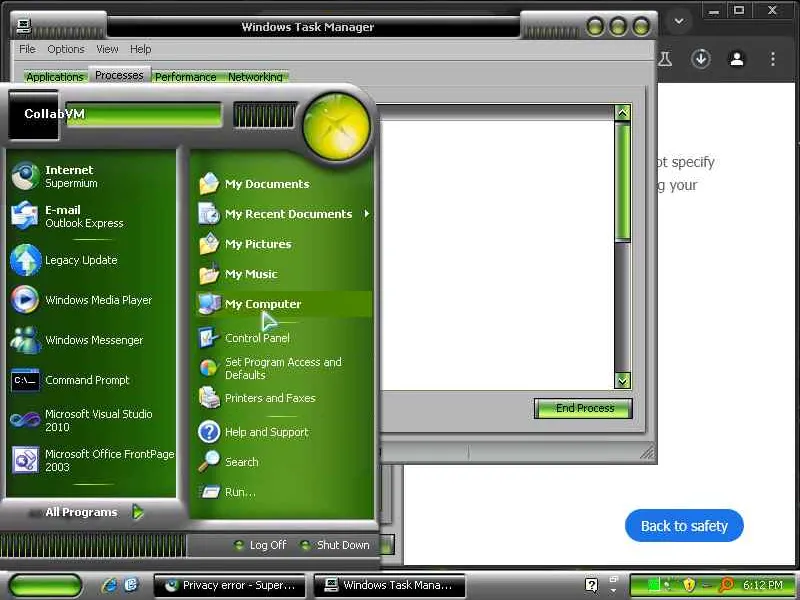The height and width of the screenshot is (600, 800).
Task: Click the green Start button on taskbar
Action: pyautogui.click(x=45, y=585)
